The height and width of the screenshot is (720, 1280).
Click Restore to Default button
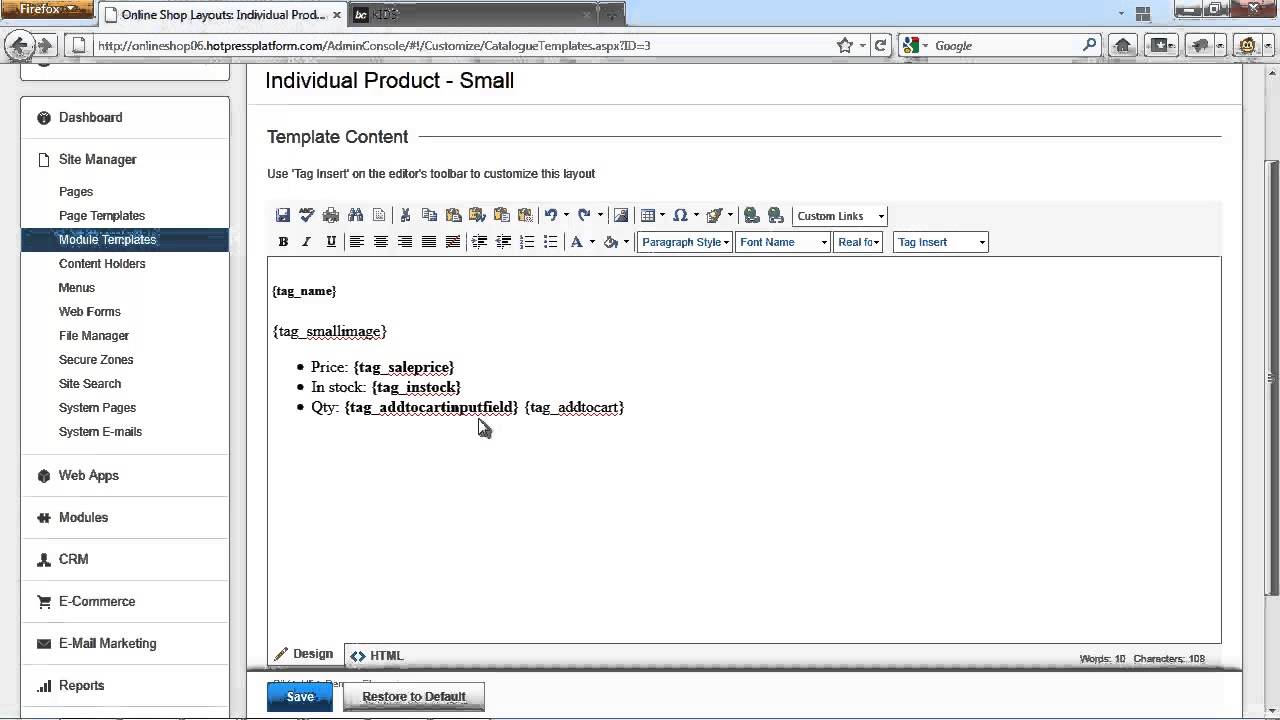414,696
